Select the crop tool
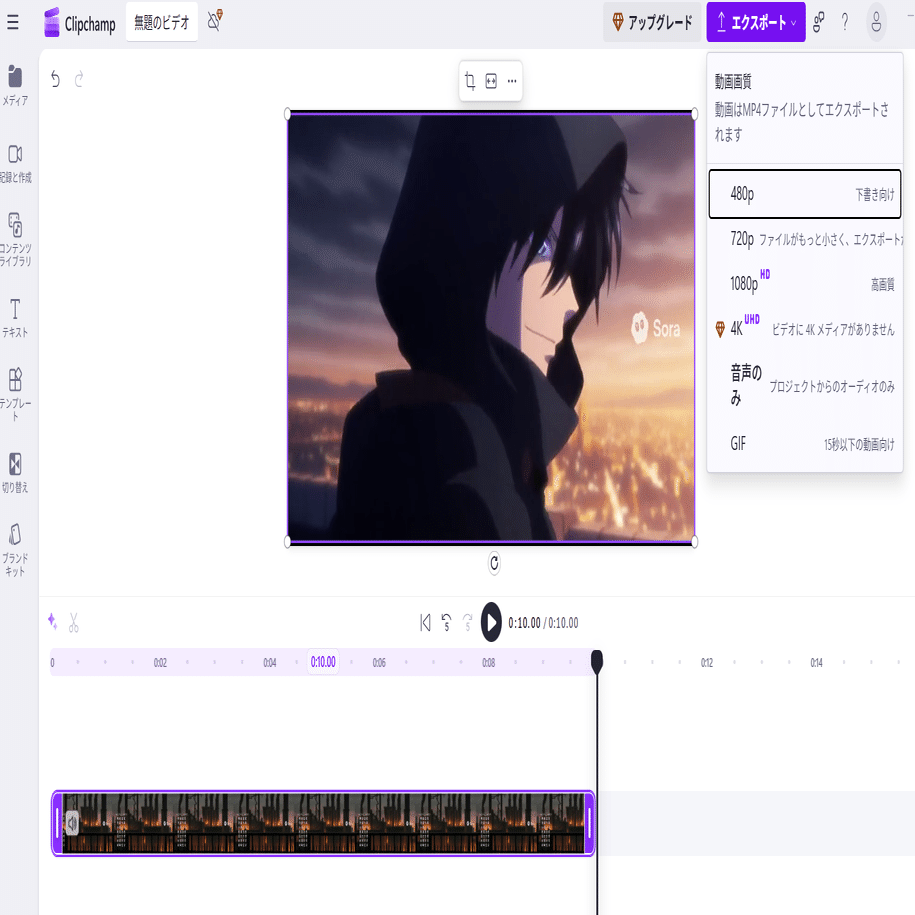Image resolution: width=915 pixels, height=915 pixels. tap(470, 81)
